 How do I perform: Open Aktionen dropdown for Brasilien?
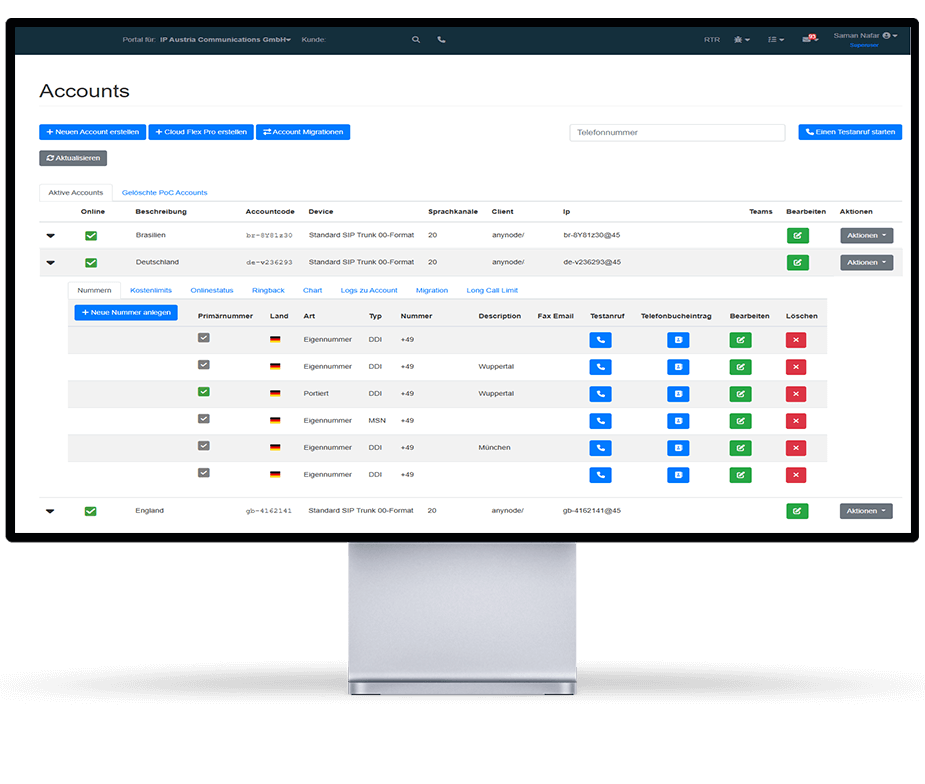pos(866,236)
